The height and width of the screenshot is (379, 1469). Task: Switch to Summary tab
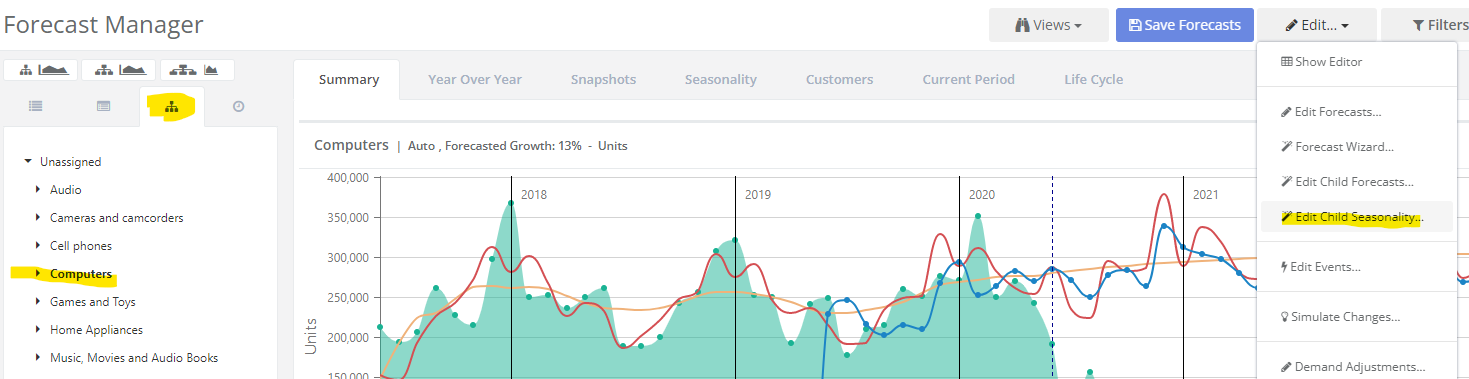coord(349,79)
